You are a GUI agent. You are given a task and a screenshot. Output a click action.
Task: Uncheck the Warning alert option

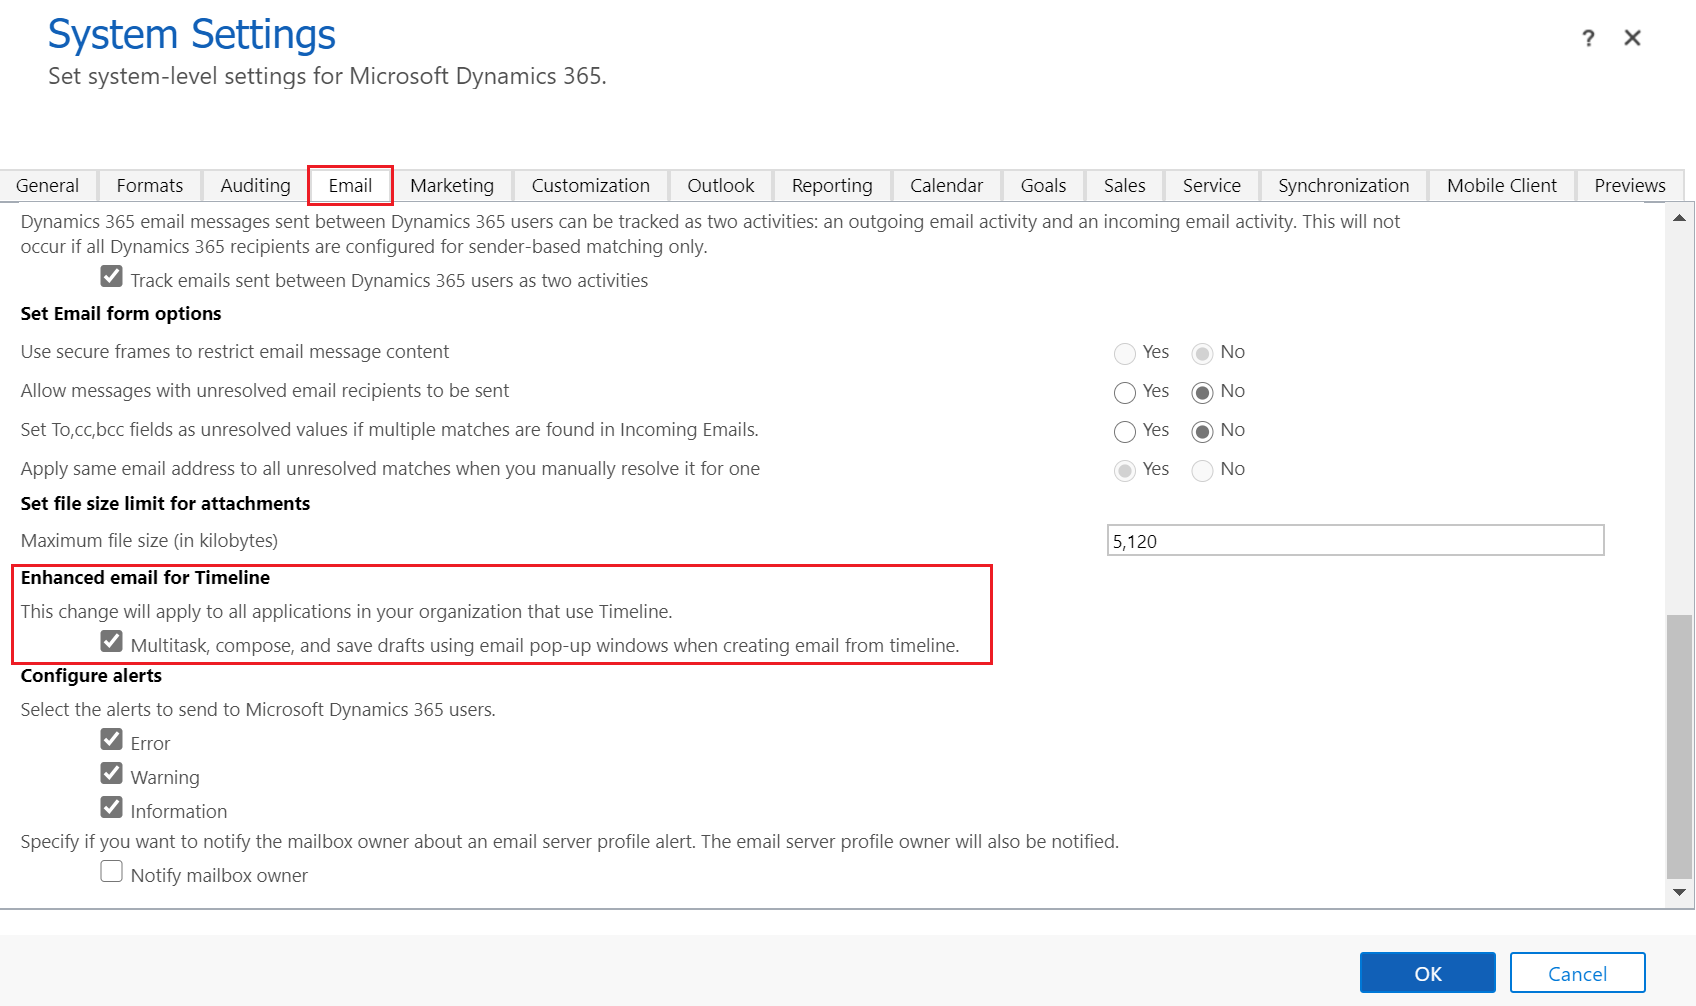111,772
